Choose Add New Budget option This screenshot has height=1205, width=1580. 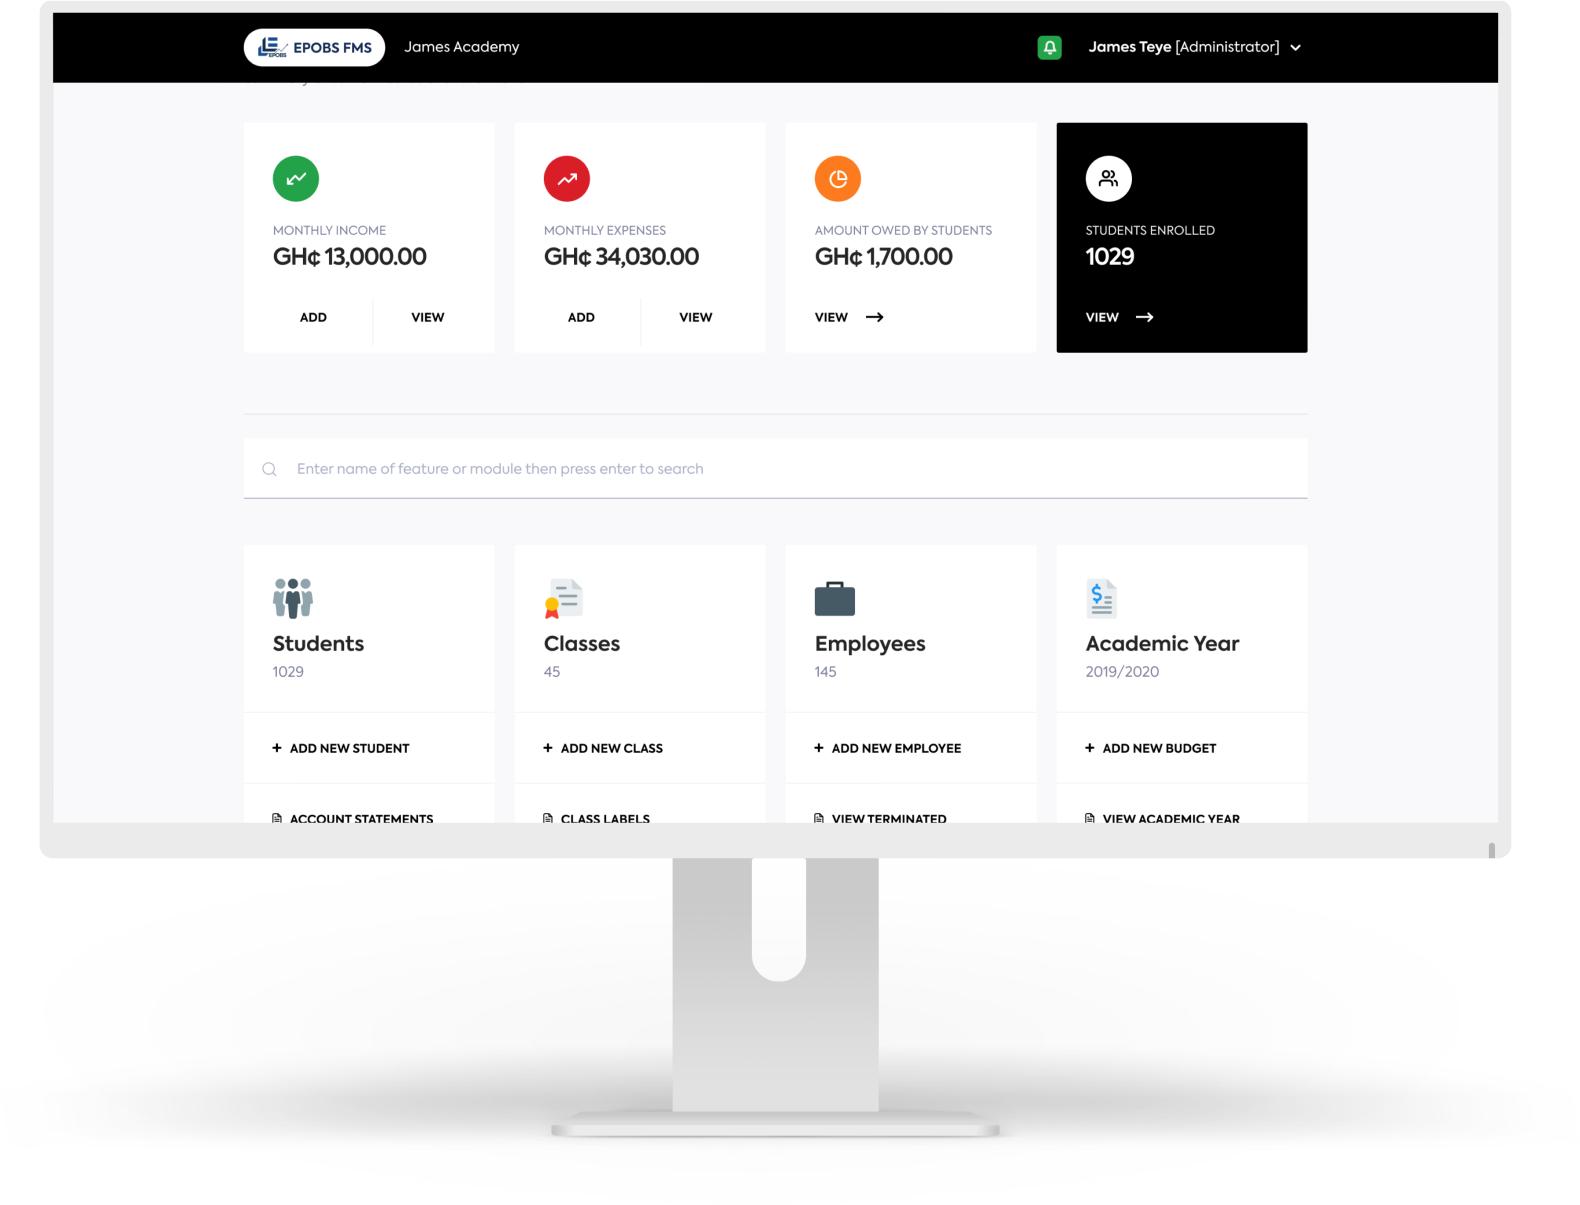click(x=1158, y=748)
